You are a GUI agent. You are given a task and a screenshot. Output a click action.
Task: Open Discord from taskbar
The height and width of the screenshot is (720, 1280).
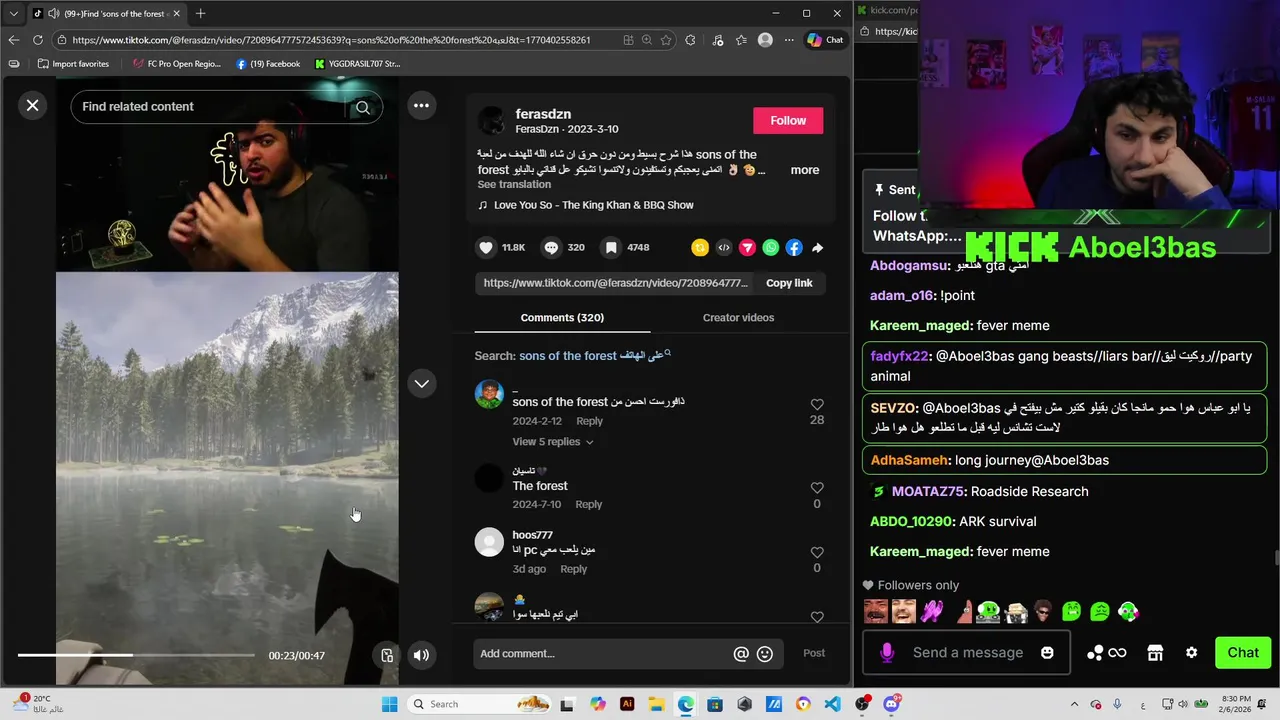click(891, 704)
